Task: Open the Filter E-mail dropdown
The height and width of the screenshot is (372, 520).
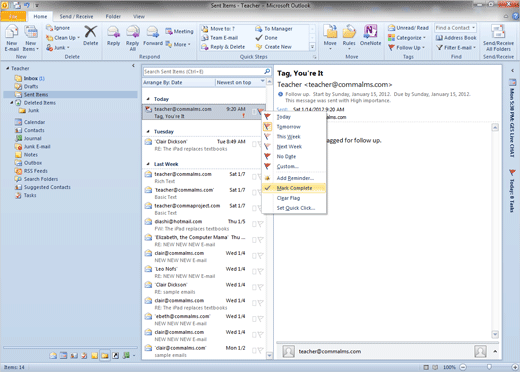Action: tap(456, 48)
